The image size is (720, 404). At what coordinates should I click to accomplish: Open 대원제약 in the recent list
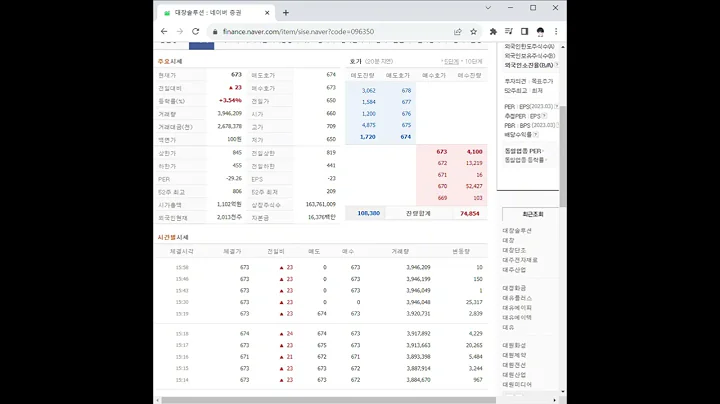514,355
